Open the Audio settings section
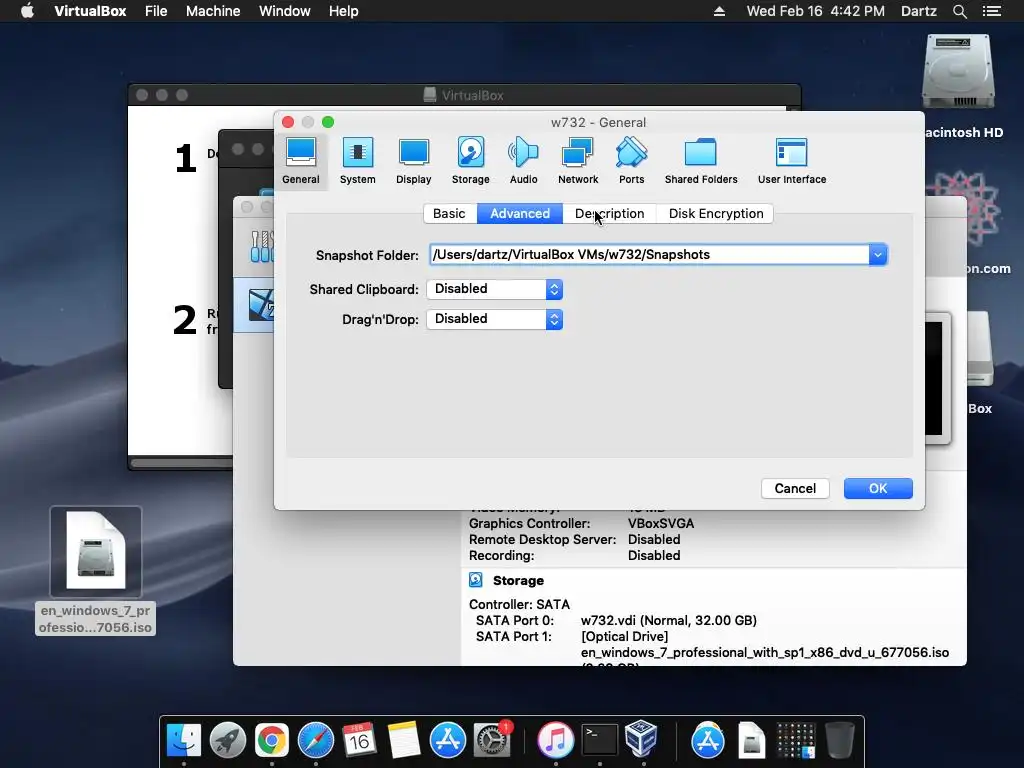 pos(523,161)
